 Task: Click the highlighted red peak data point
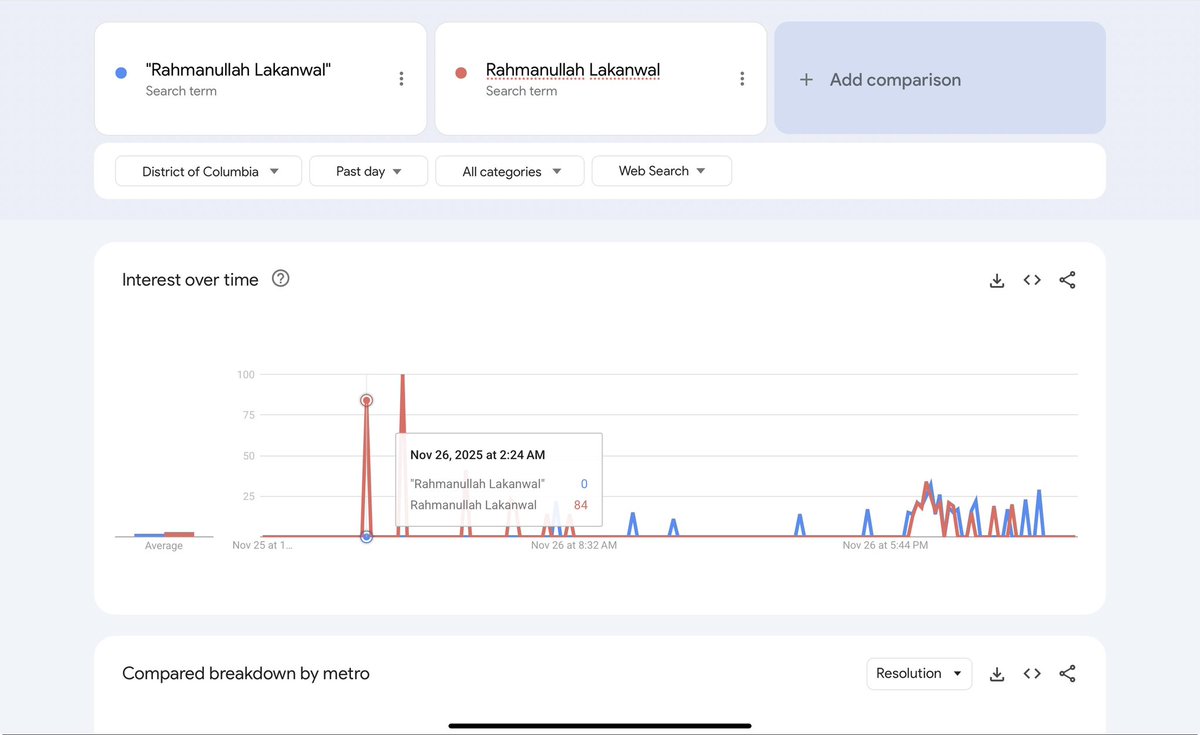(x=365, y=399)
